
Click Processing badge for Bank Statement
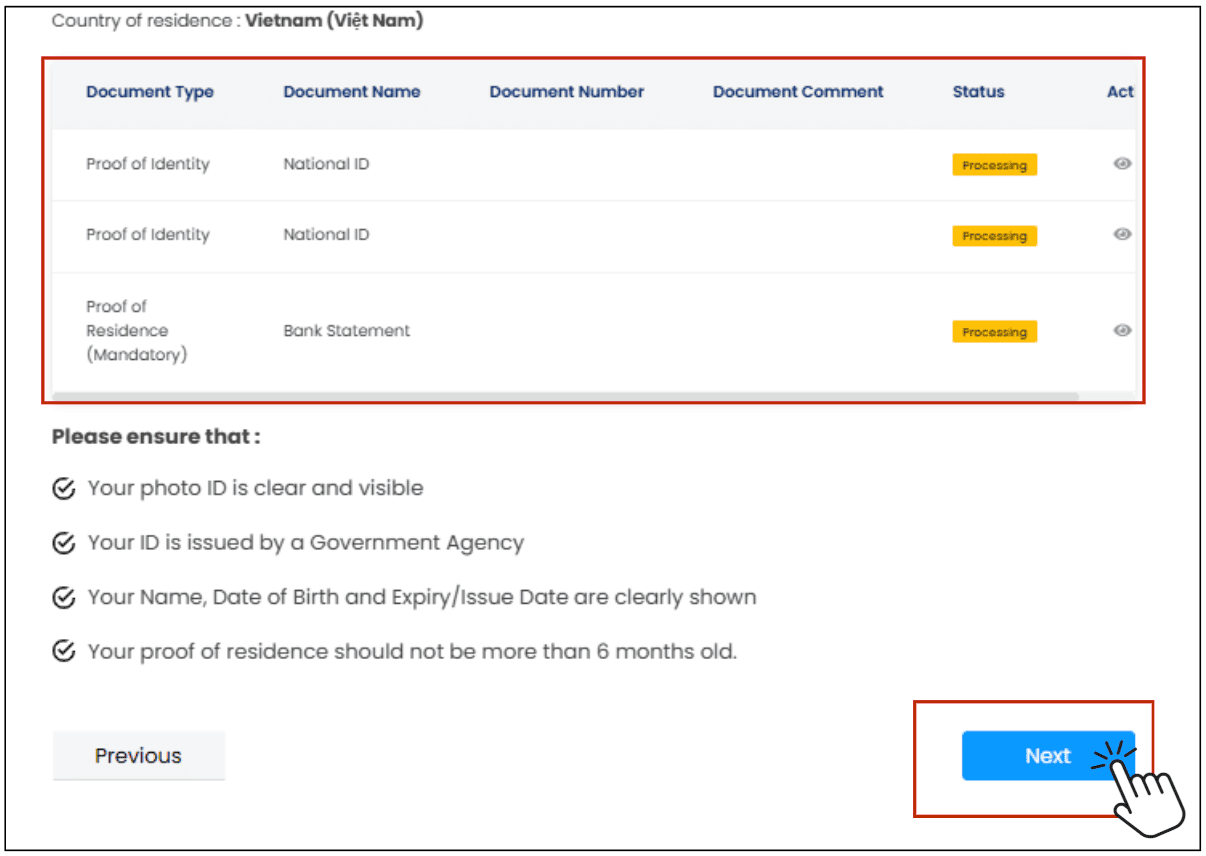994,332
